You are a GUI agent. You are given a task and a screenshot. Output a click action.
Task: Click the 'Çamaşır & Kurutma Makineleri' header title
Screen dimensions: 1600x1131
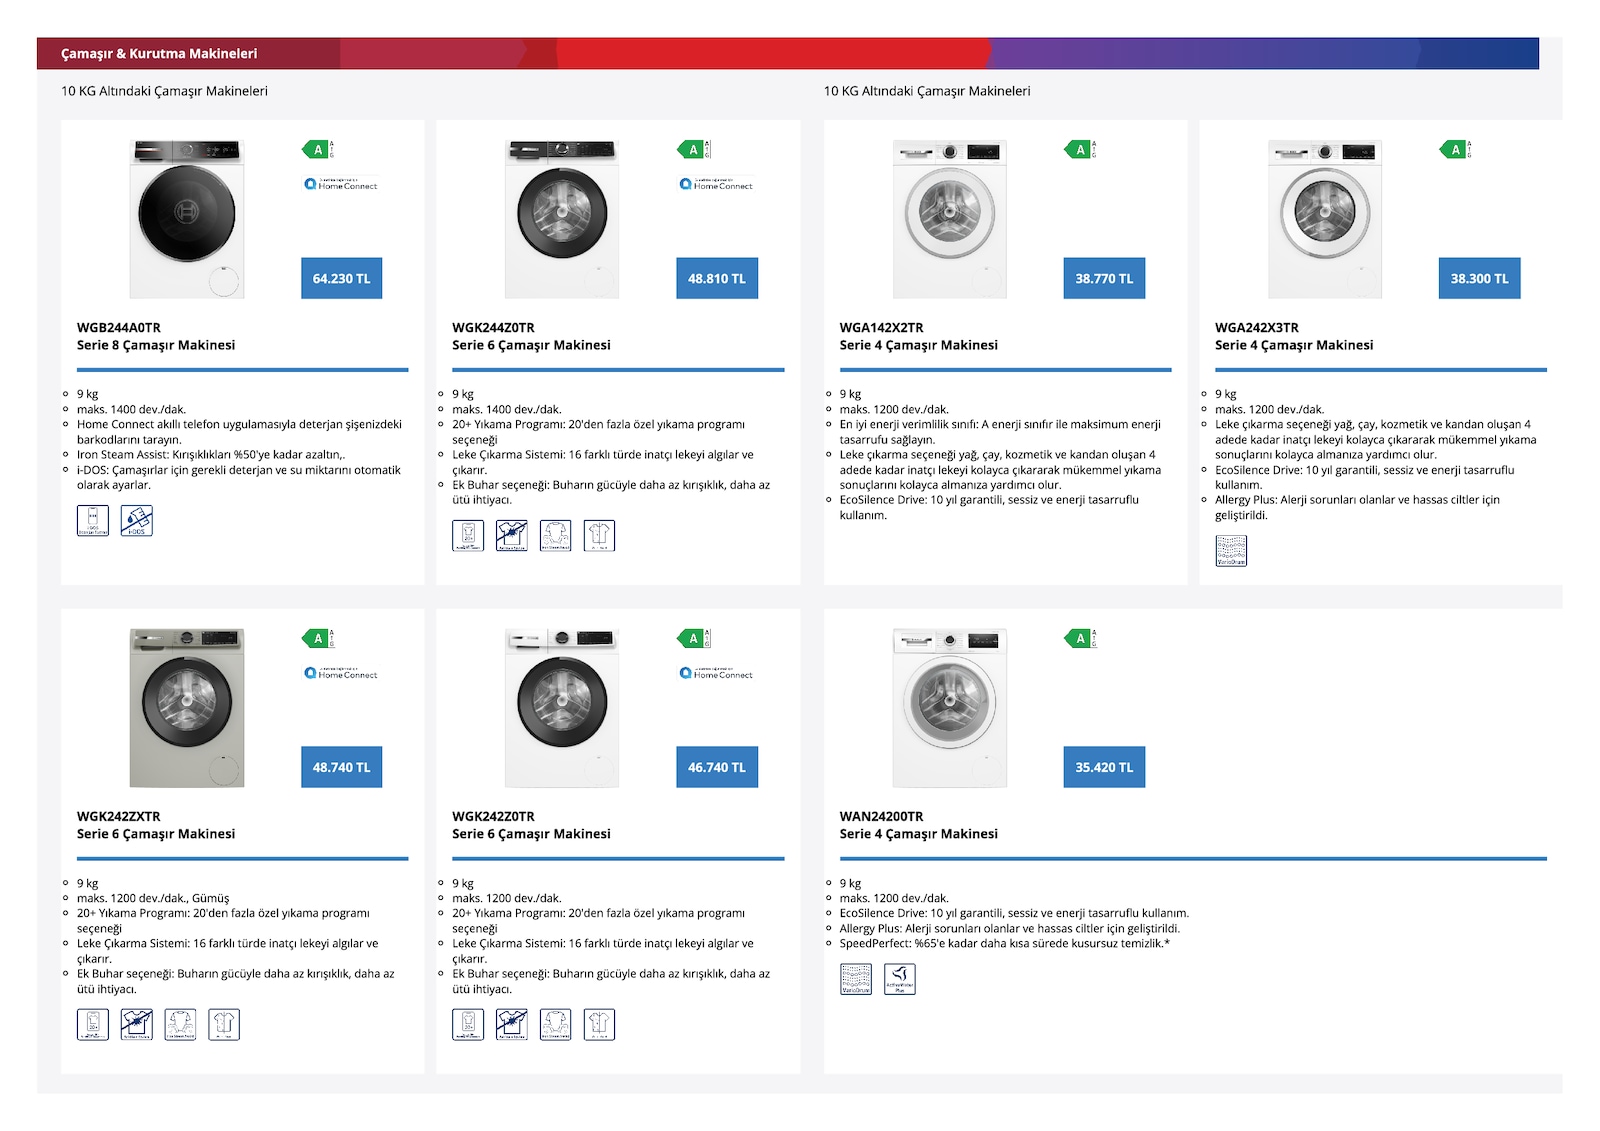[x=159, y=54]
